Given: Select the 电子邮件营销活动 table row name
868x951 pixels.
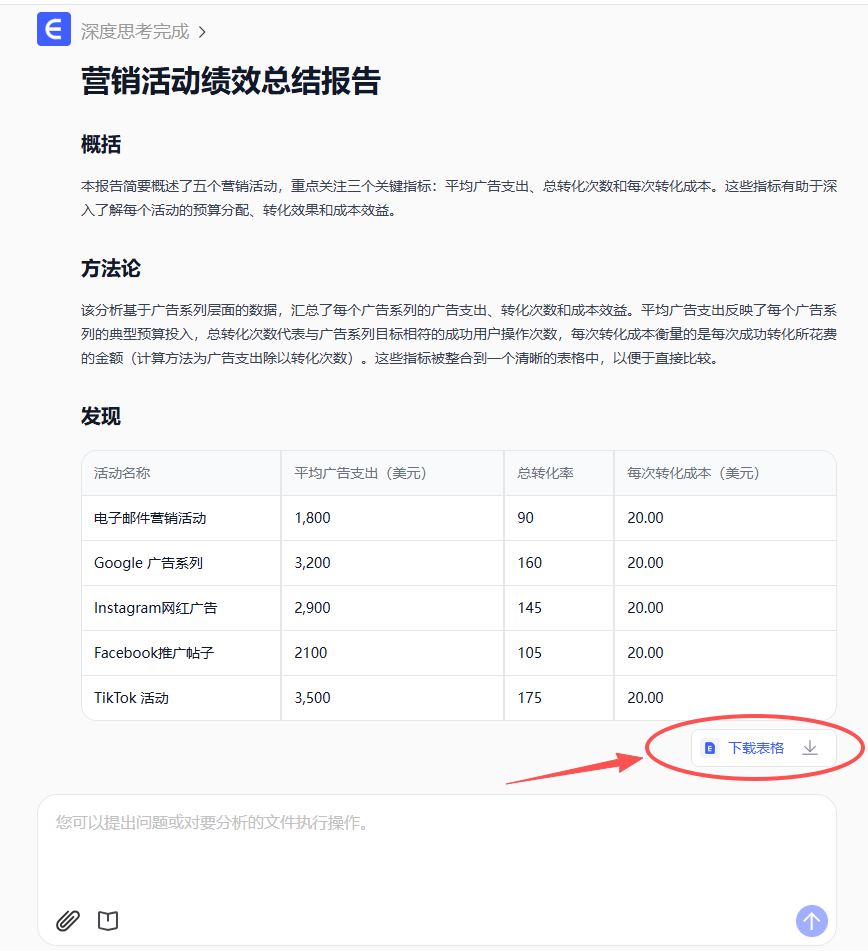Looking at the screenshot, I should 150,518.
